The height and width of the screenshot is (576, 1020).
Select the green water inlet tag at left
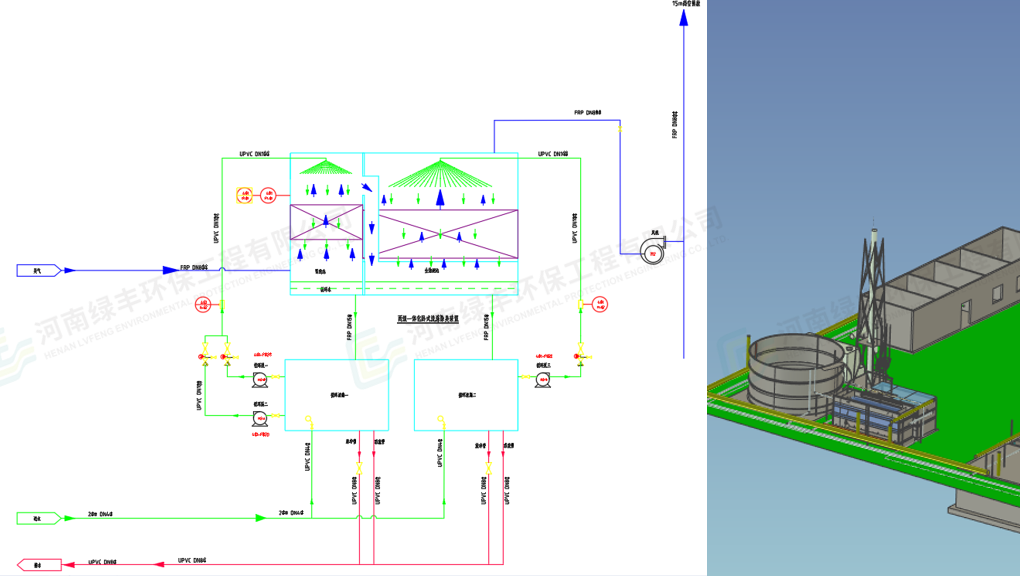[39, 518]
